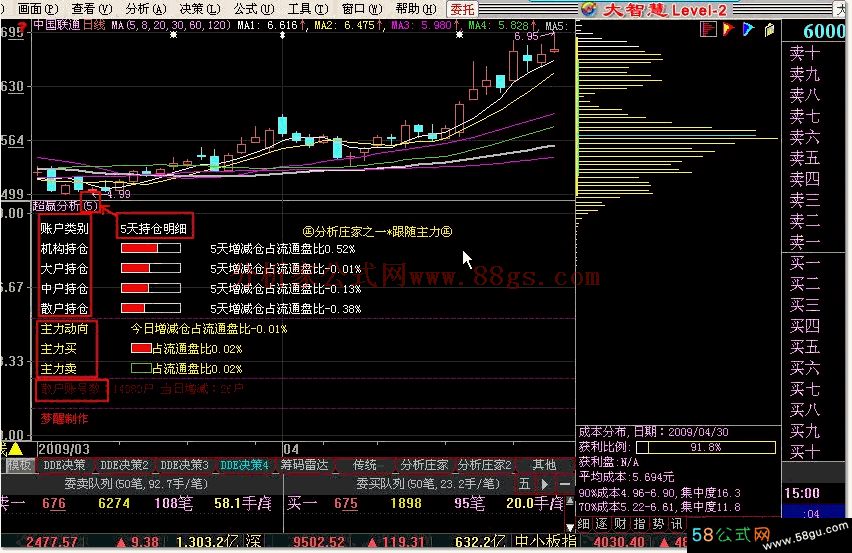
Task: Switch to the 模板 tab
Action: coord(19,465)
